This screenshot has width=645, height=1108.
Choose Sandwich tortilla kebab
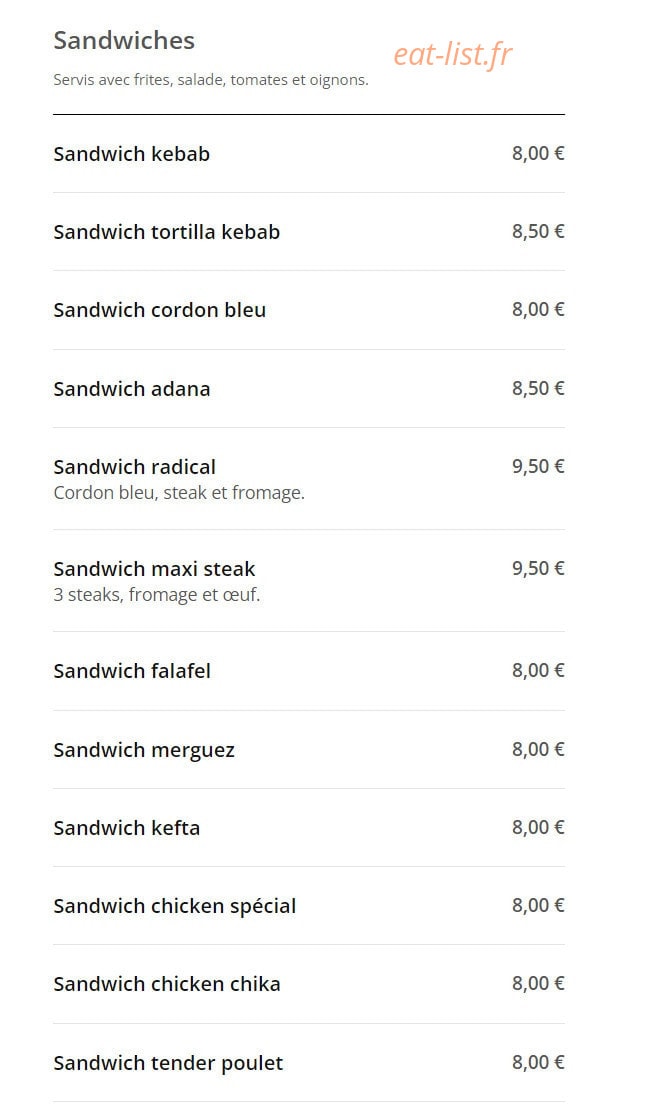coord(167,232)
